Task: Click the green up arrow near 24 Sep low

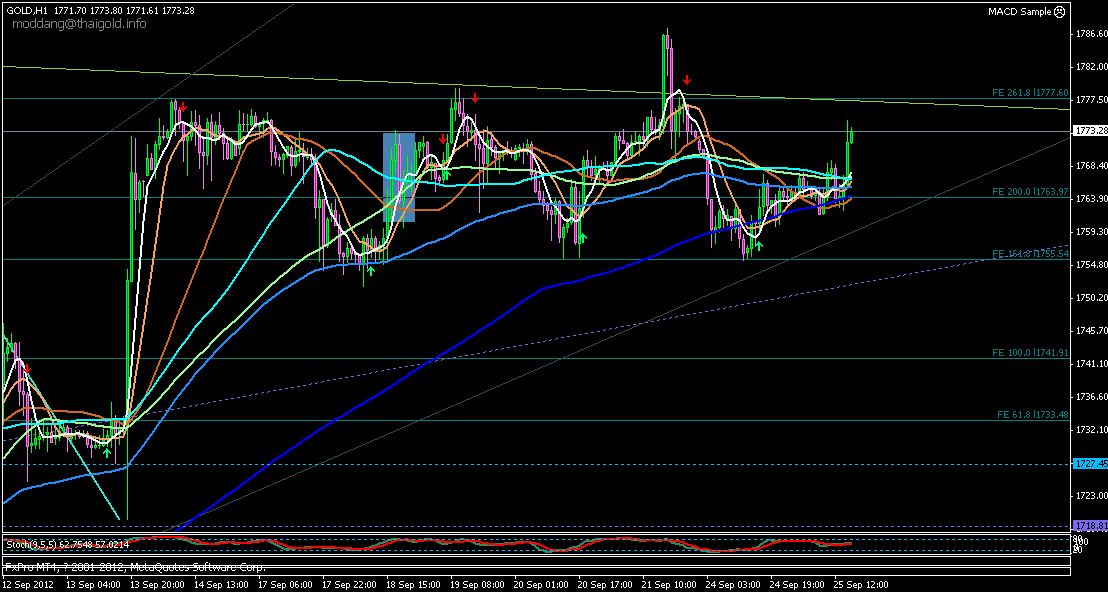Action: click(758, 244)
